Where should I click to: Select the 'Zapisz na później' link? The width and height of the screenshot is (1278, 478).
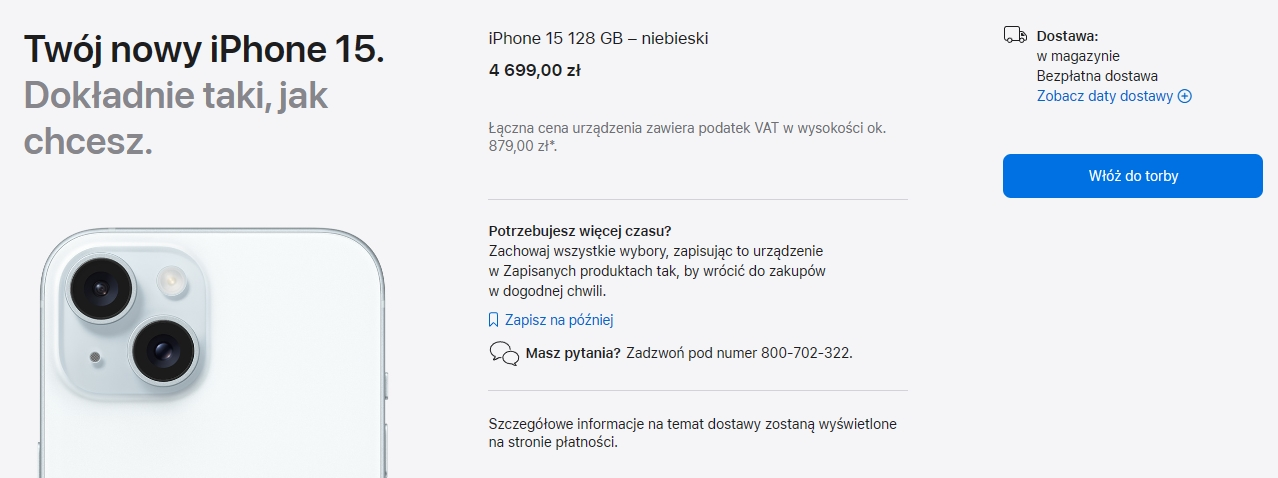[x=558, y=320]
